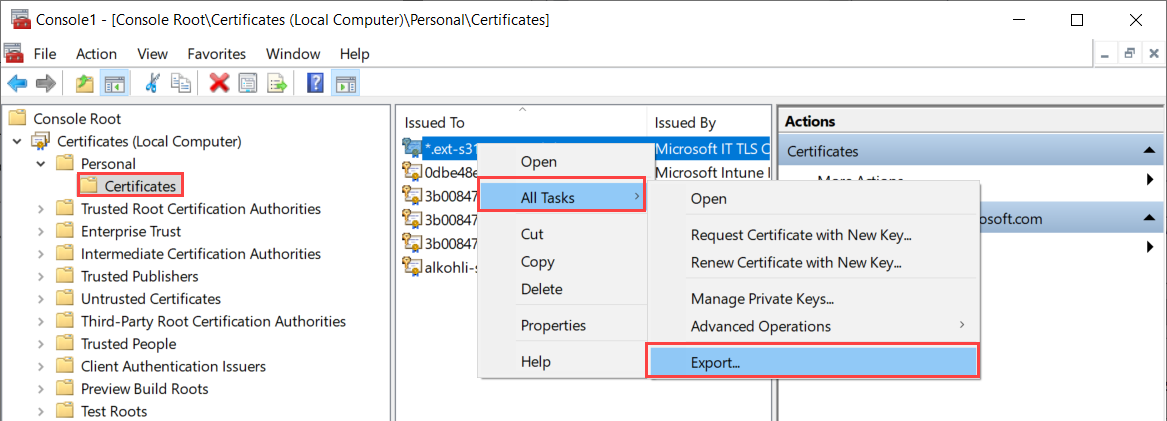Viewport: 1167px width, 421px height.
Task: Select the Microsoft IT TLS issued-by cell
Action: [712, 148]
